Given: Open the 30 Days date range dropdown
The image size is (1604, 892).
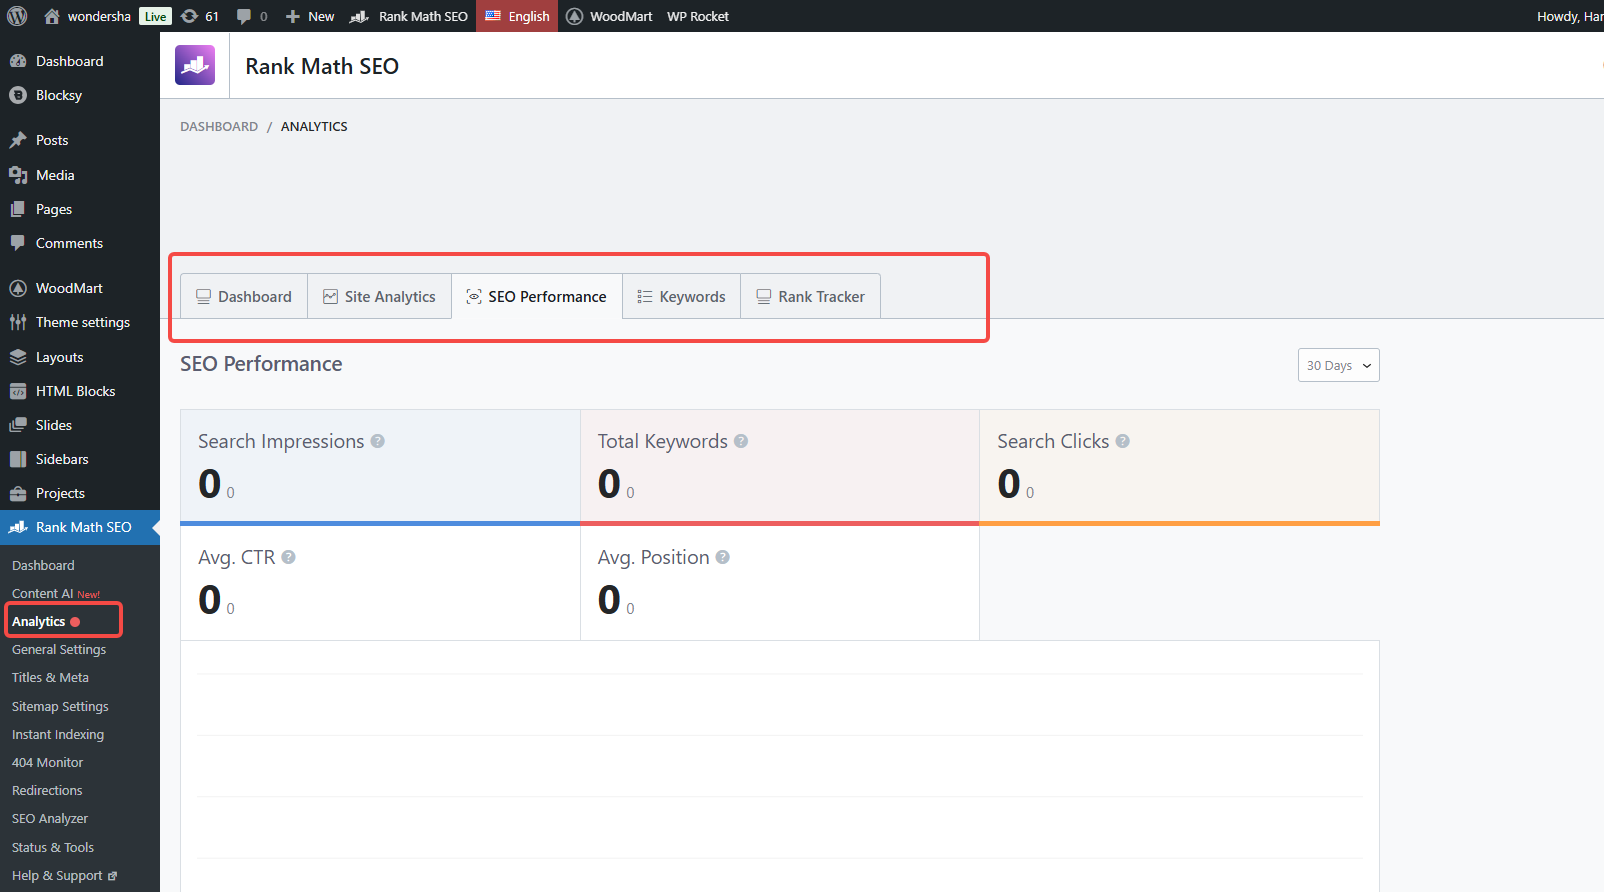Looking at the screenshot, I should [1338, 365].
